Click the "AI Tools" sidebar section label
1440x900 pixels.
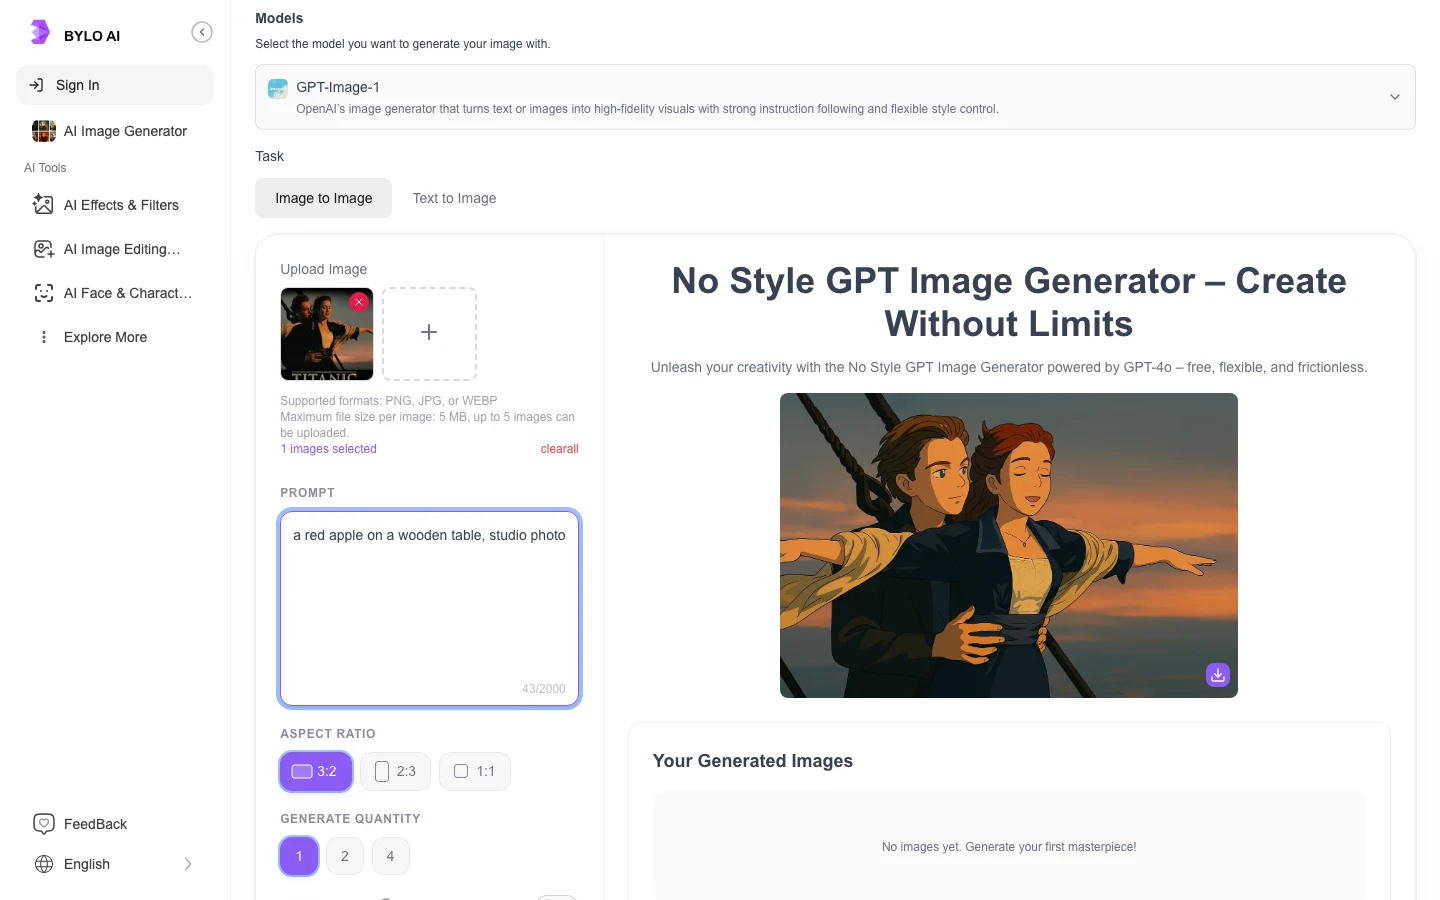(45, 168)
